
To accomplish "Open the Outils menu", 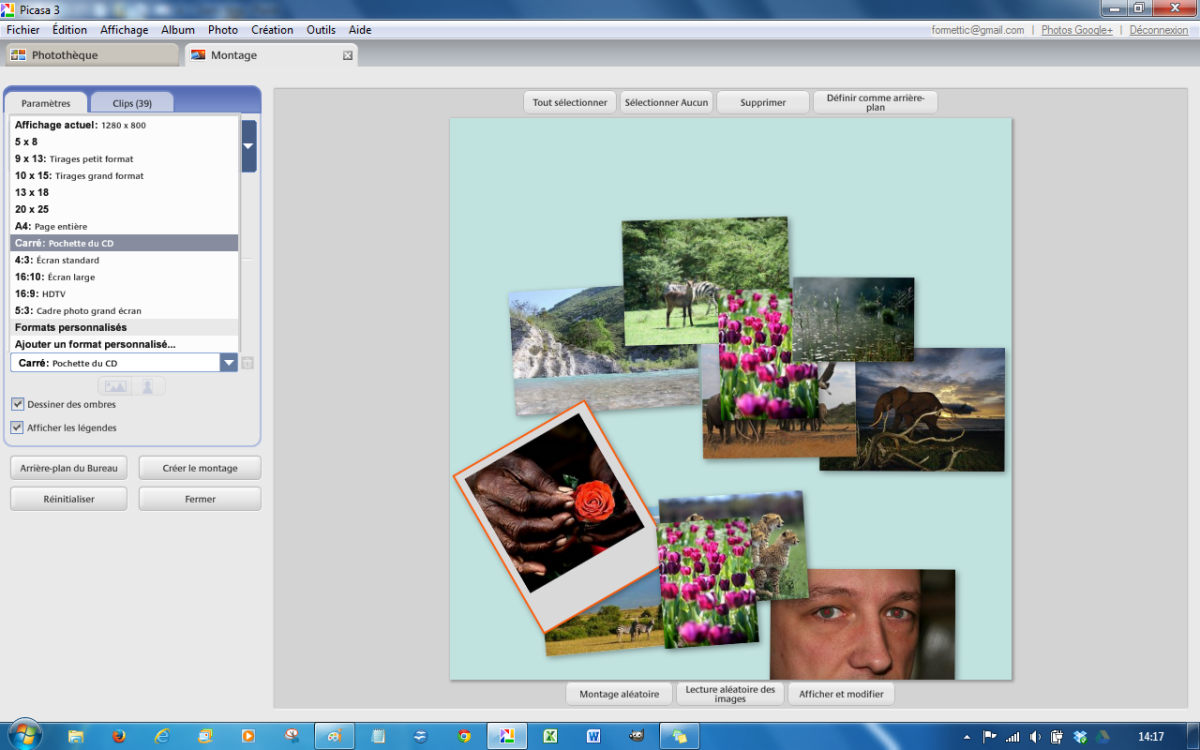I will click(321, 30).
